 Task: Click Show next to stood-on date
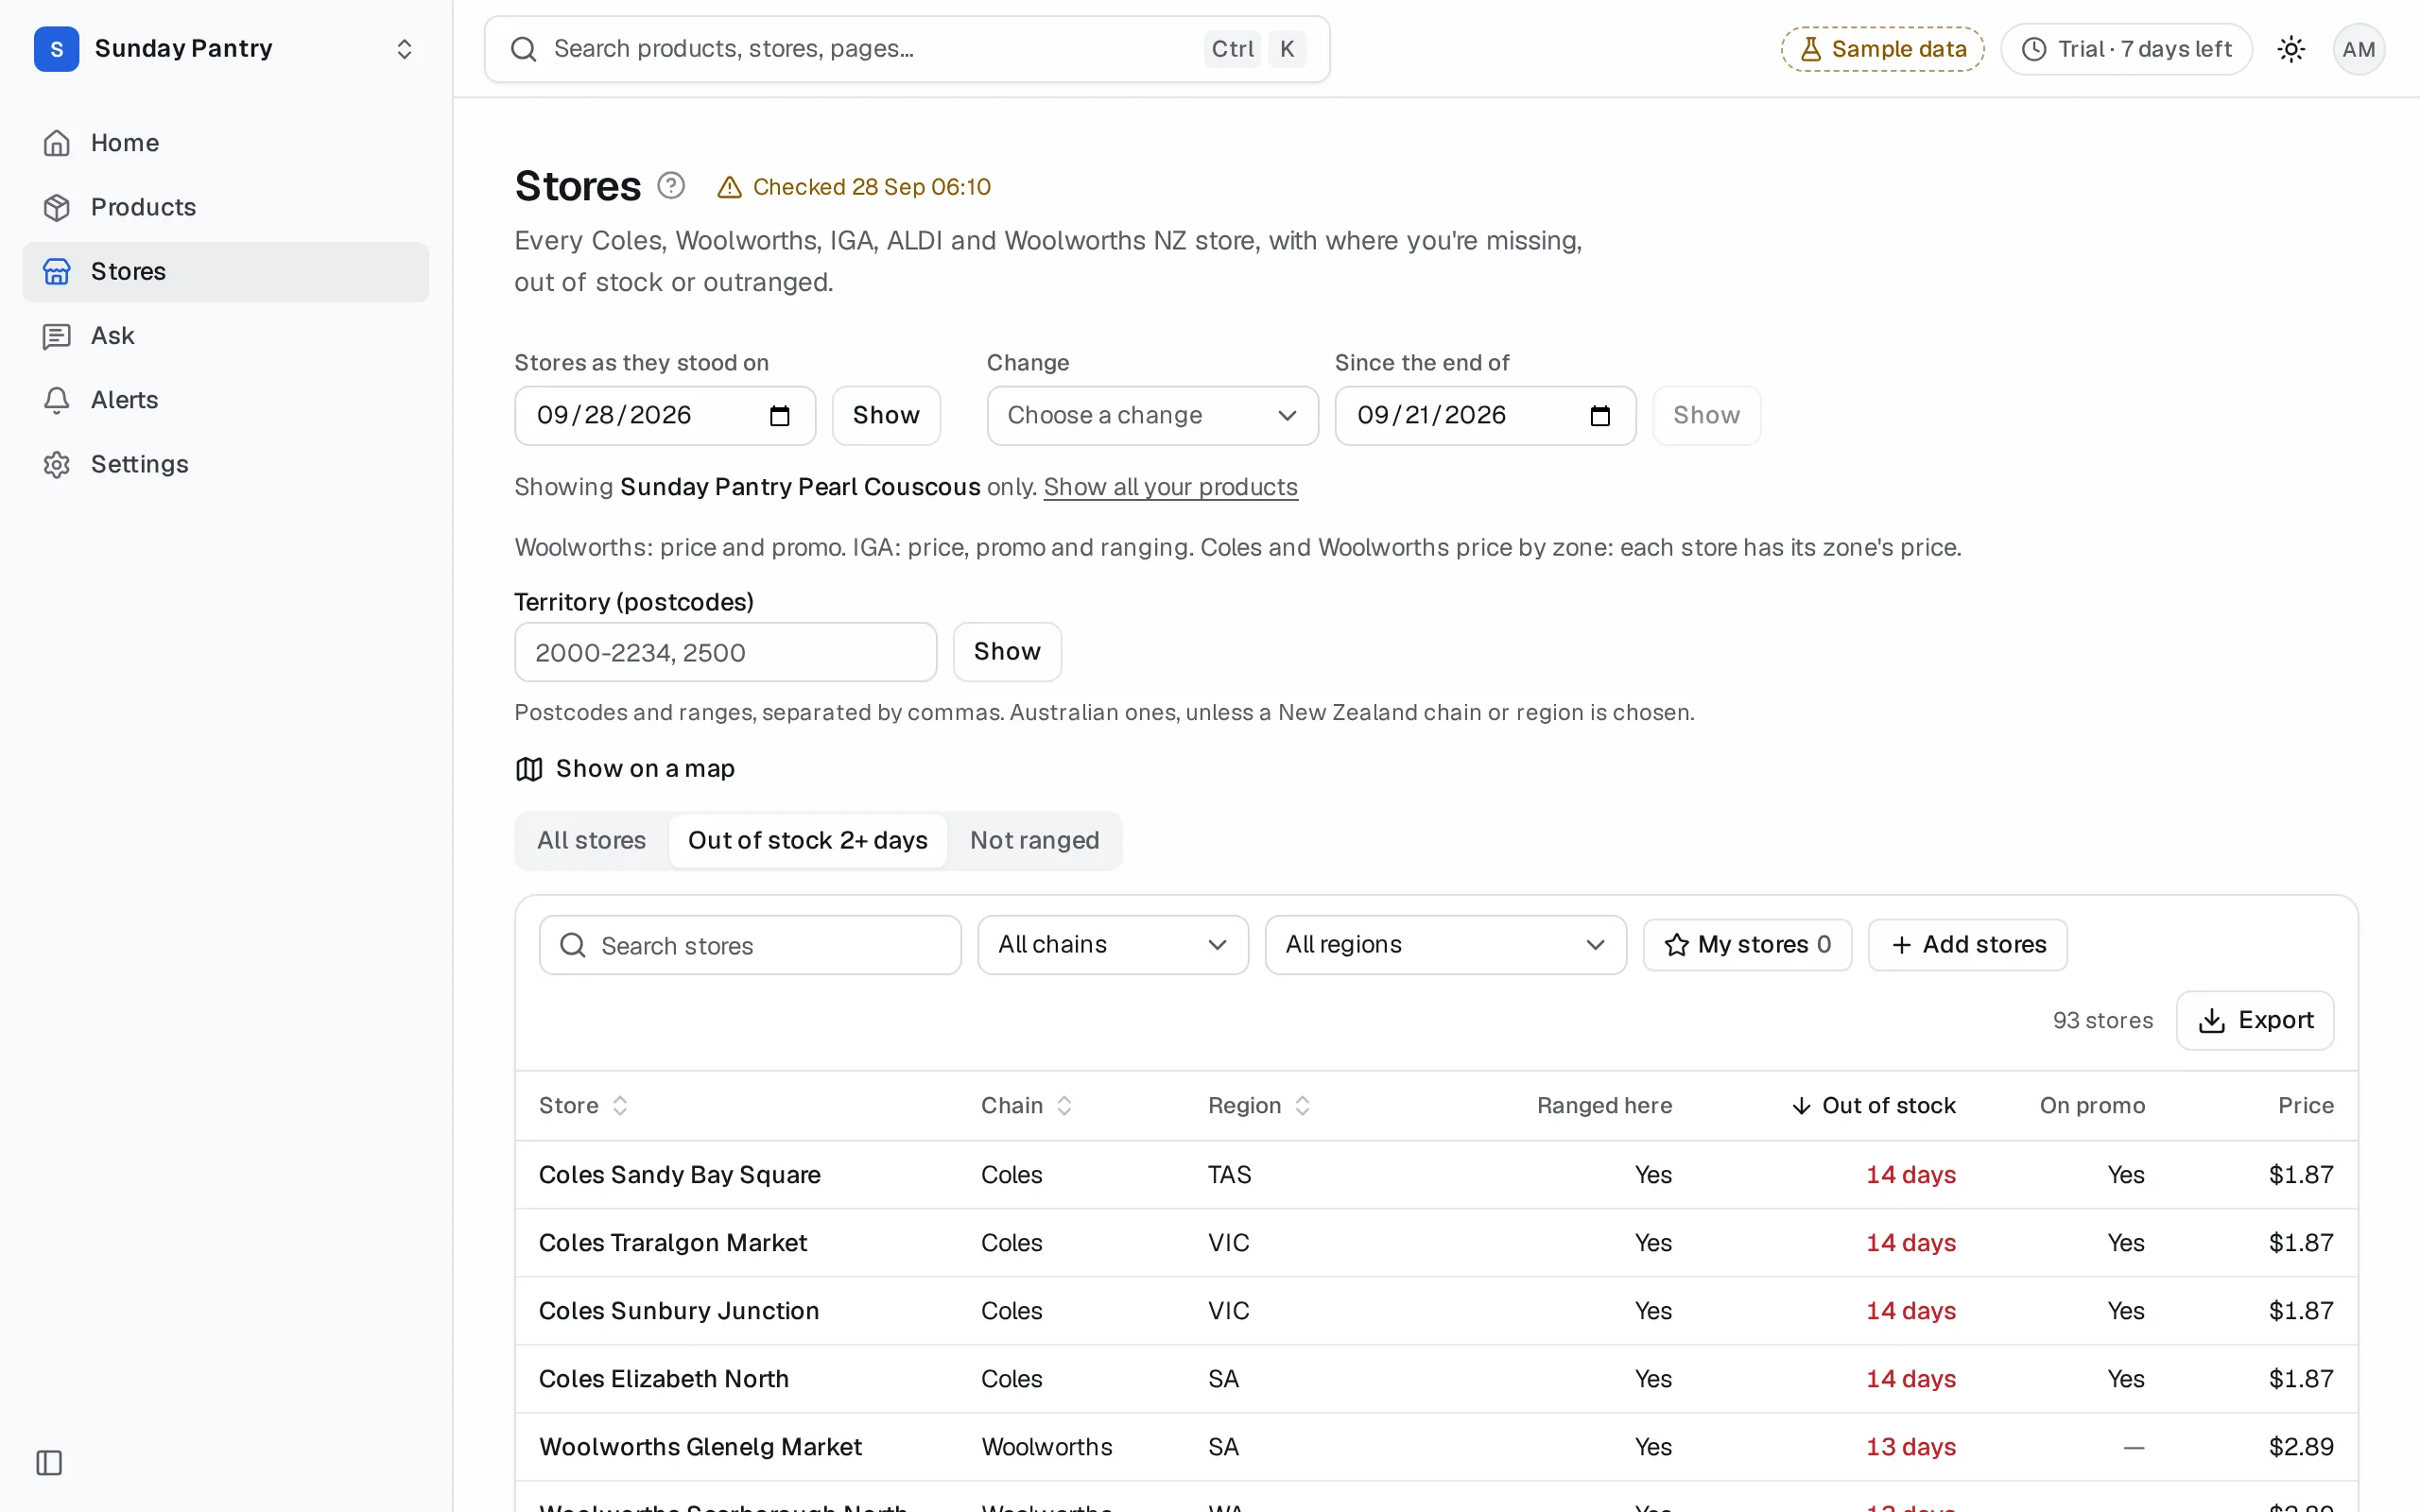(x=886, y=416)
